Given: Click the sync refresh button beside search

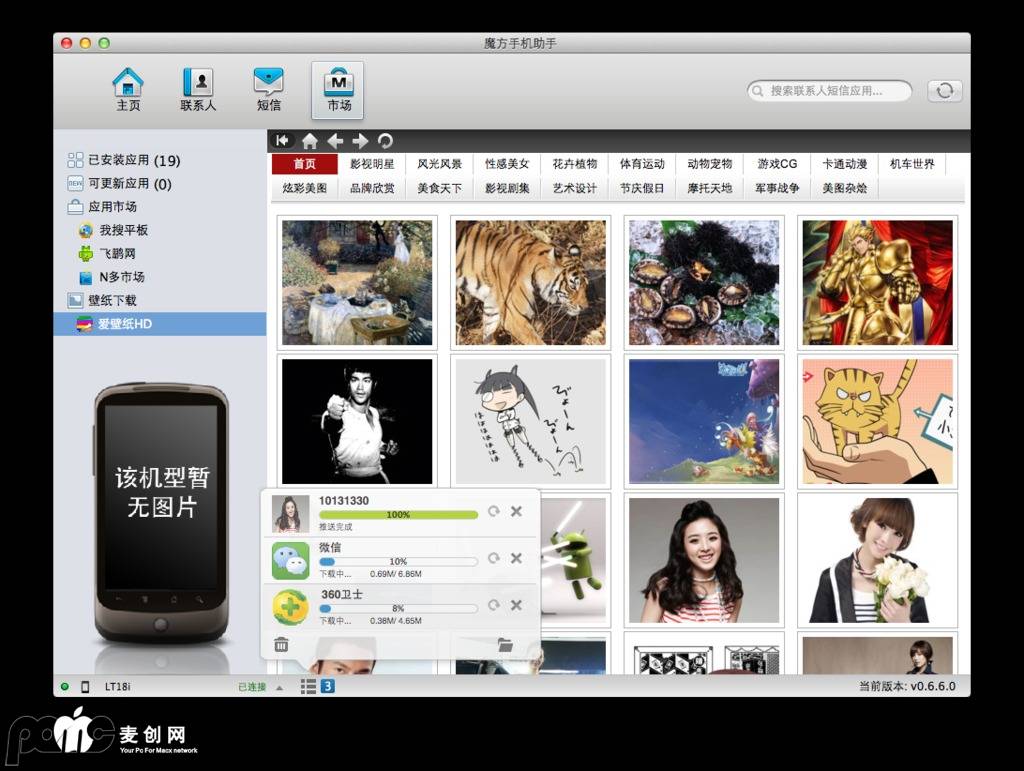Looking at the screenshot, I should 944,91.
